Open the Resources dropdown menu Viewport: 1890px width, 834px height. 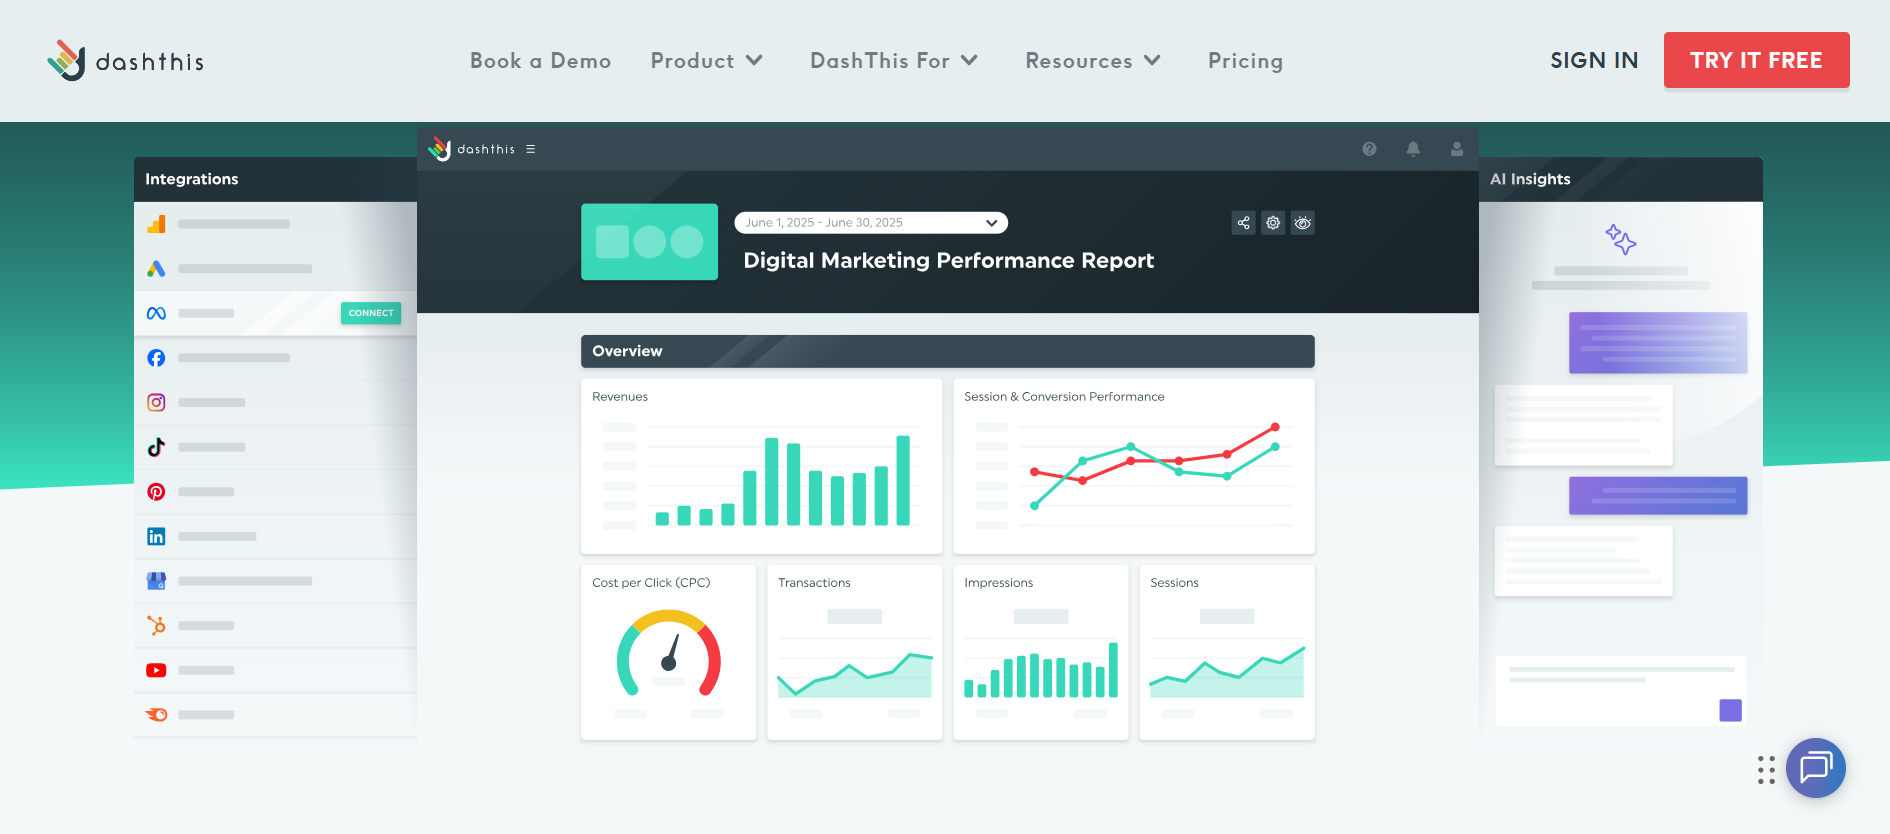1092,61
